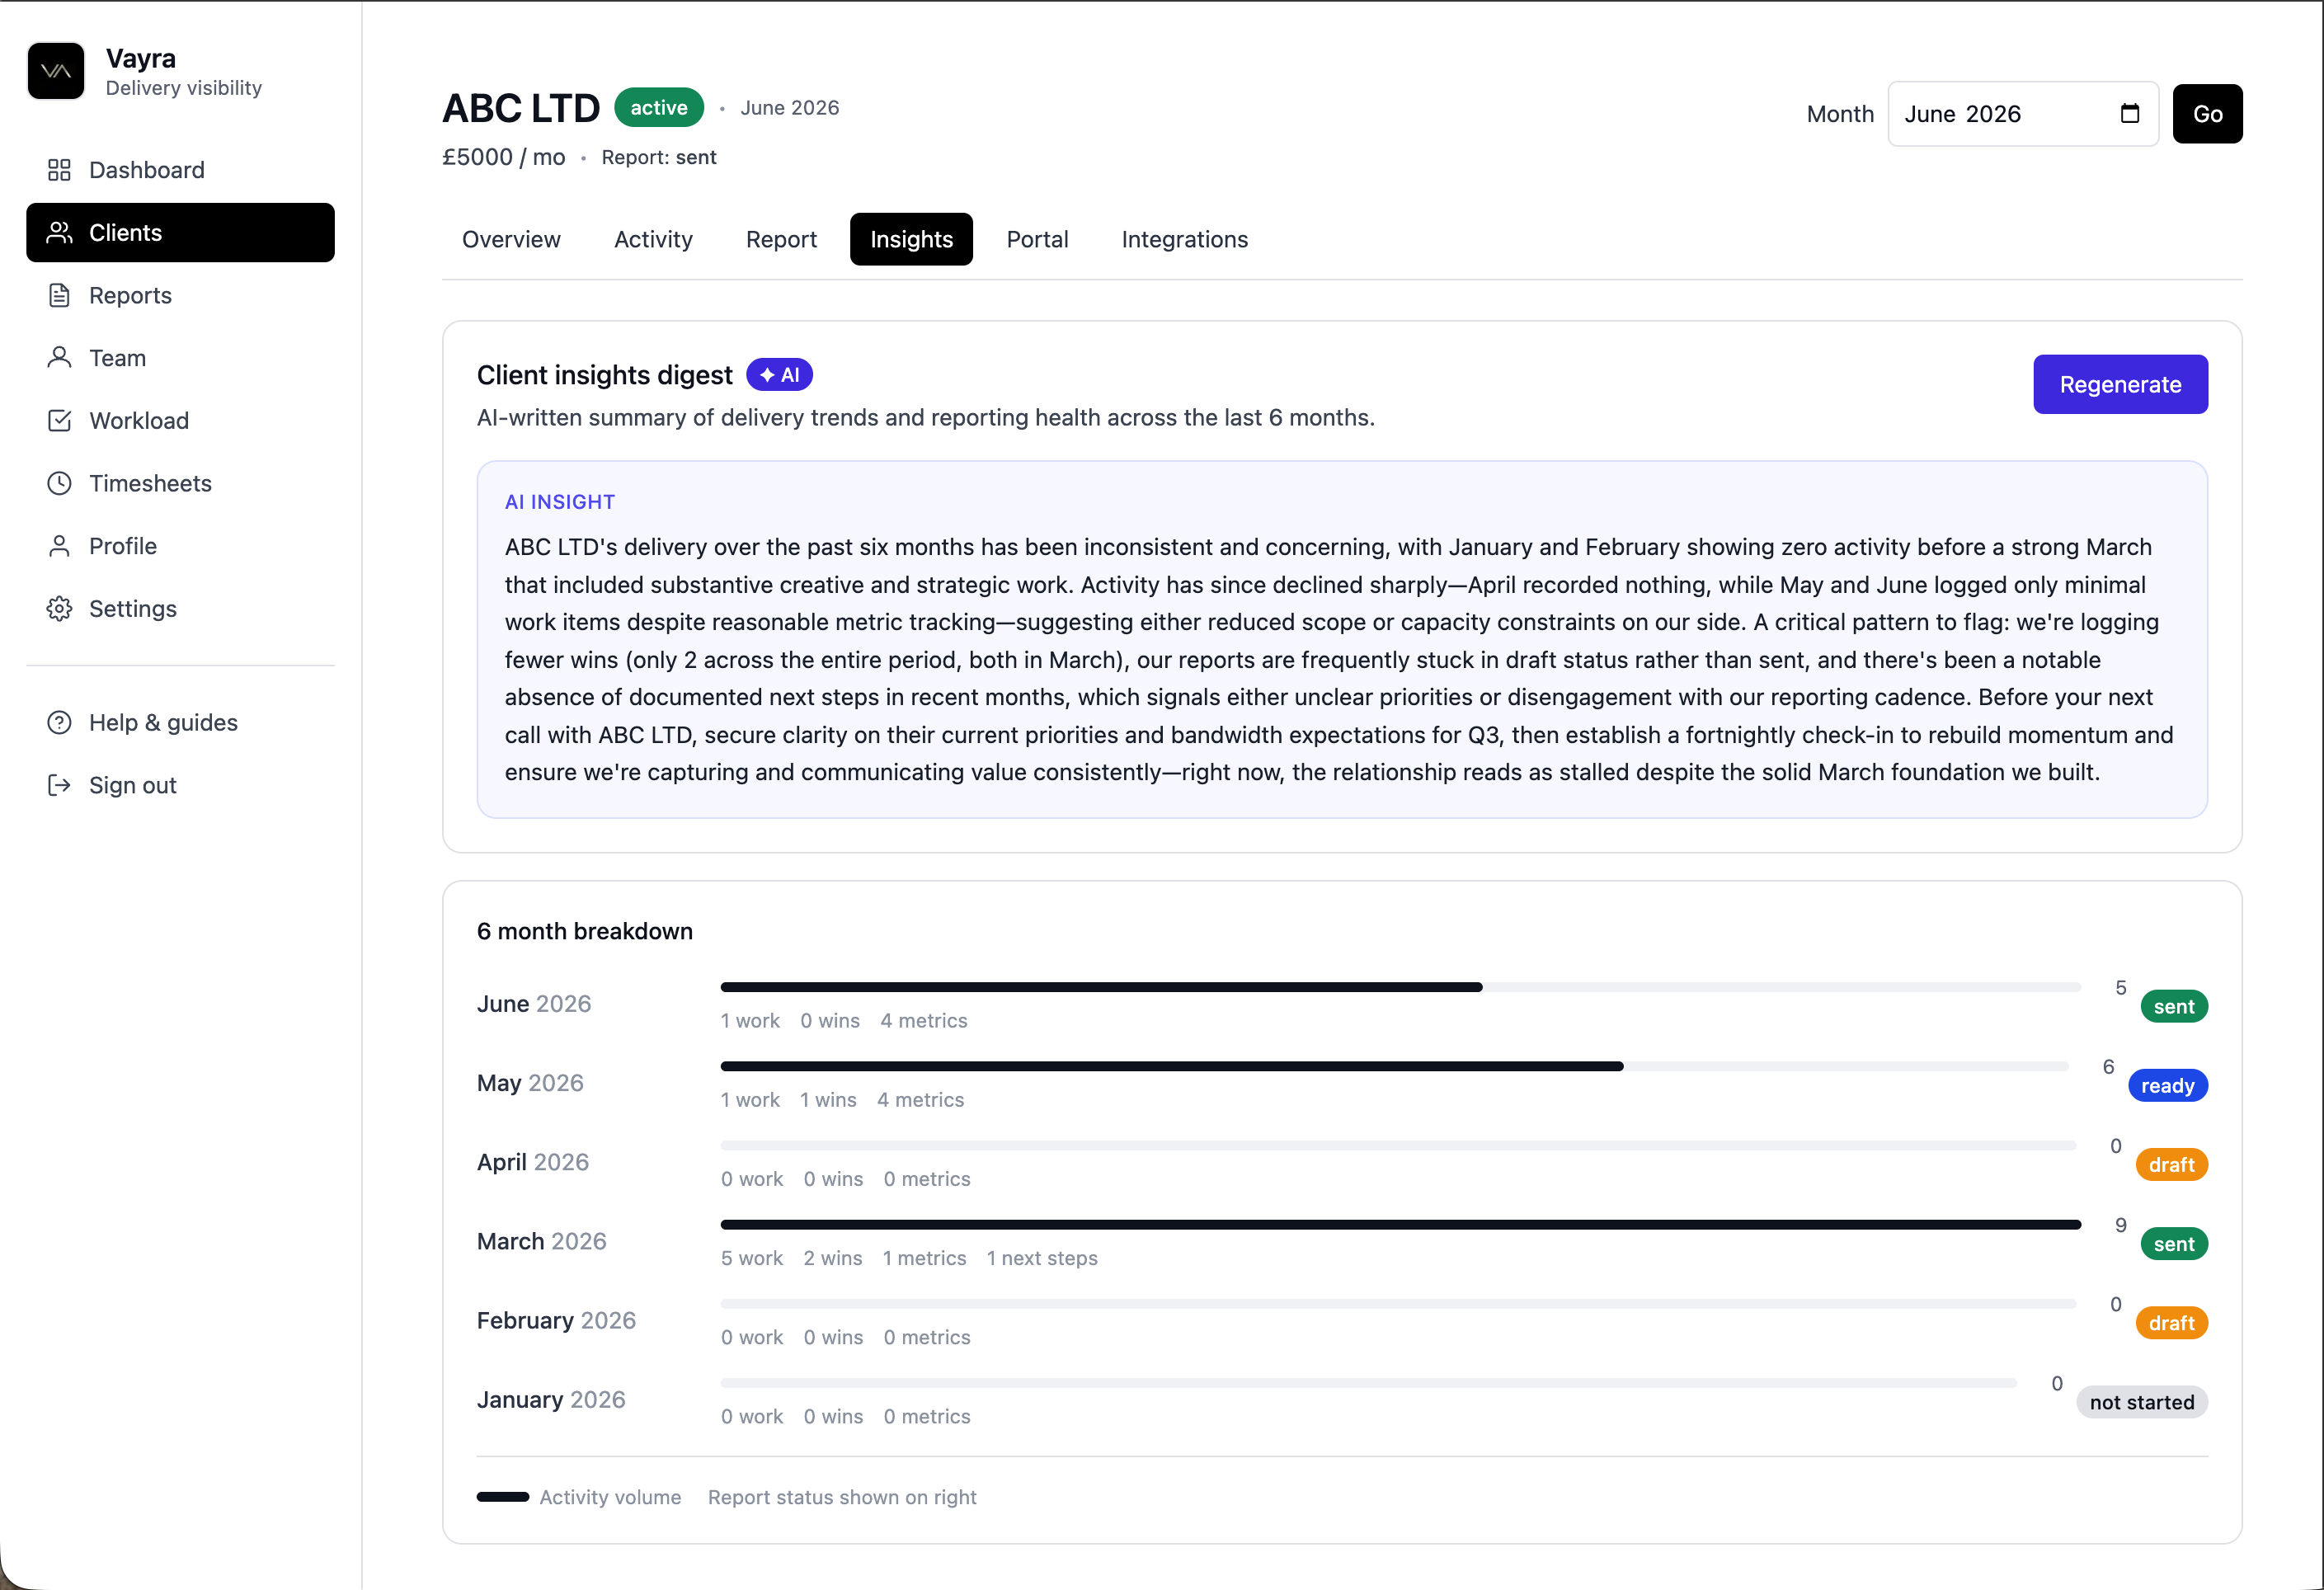This screenshot has width=2324, height=1590.
Task: Click the April 2026 row label
Action: click(x=533, y=1162)
